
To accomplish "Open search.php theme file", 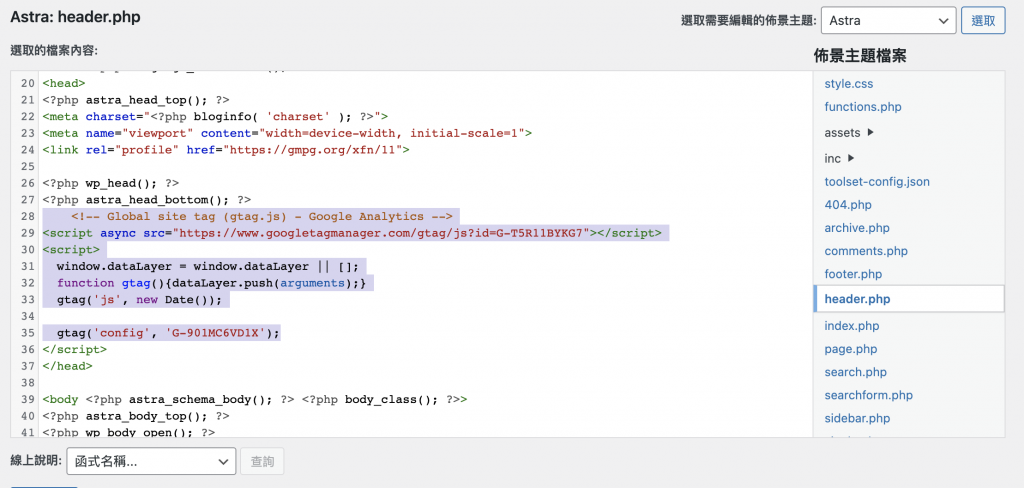I will point(855,372).
